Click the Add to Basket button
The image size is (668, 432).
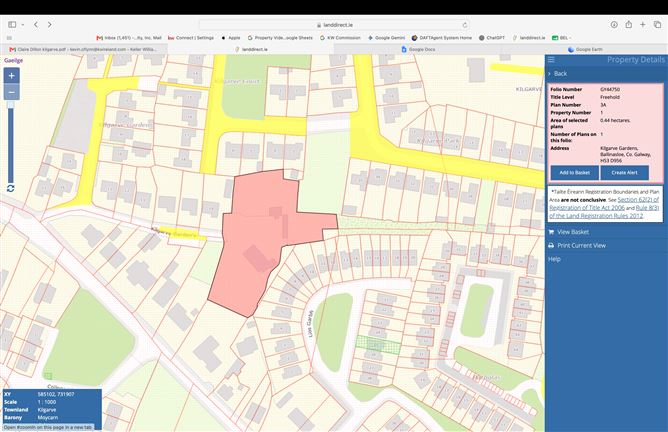click(574, 173)
